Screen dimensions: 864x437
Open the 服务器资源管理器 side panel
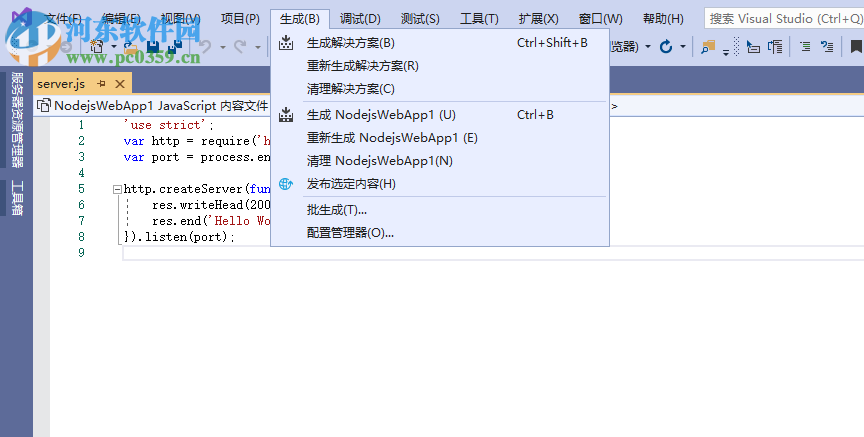point(17,120)
